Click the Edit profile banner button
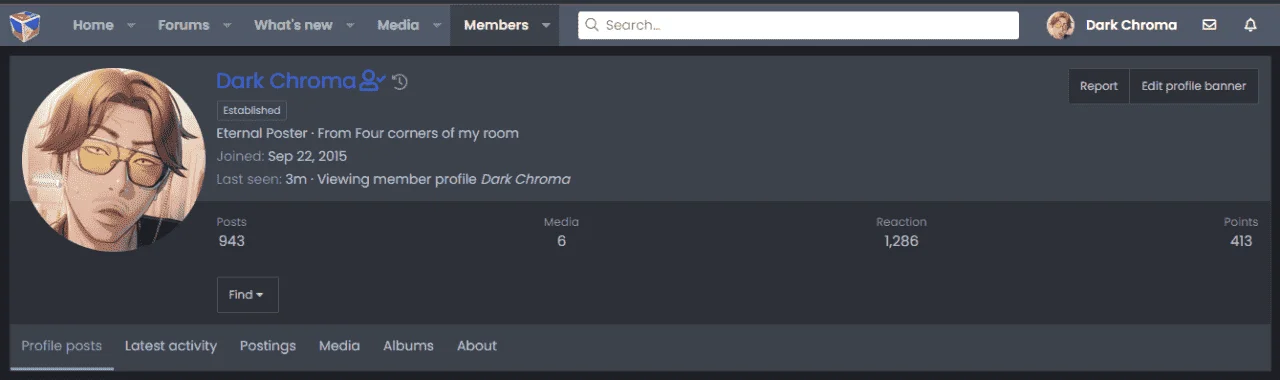The image size is (1280, 380). coord(1194,86)
